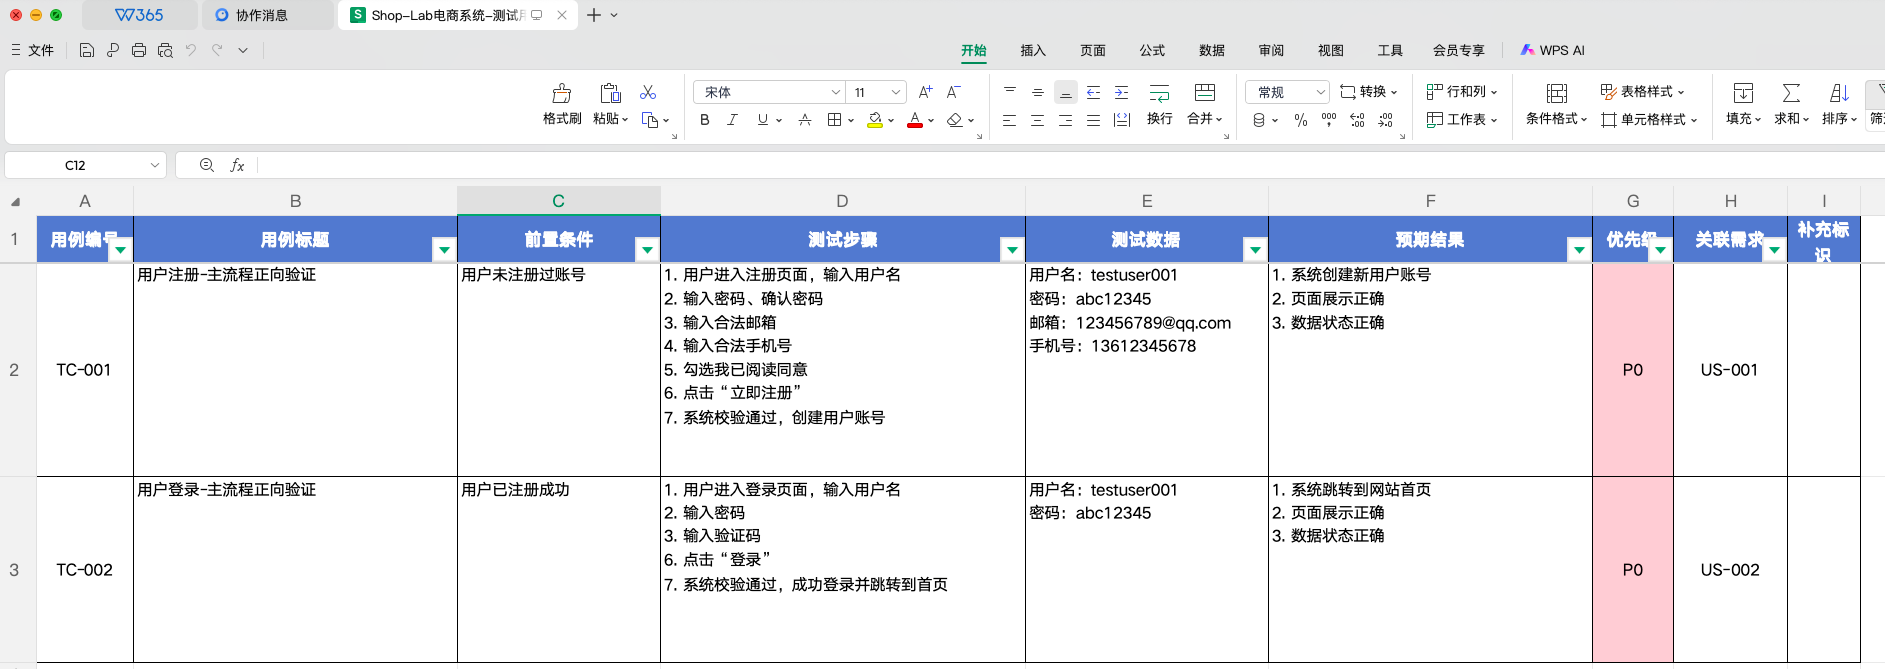Viewport: 1885px width, 669px height.
Task: Open WPS AI assistant
Action: point(1552,50)
